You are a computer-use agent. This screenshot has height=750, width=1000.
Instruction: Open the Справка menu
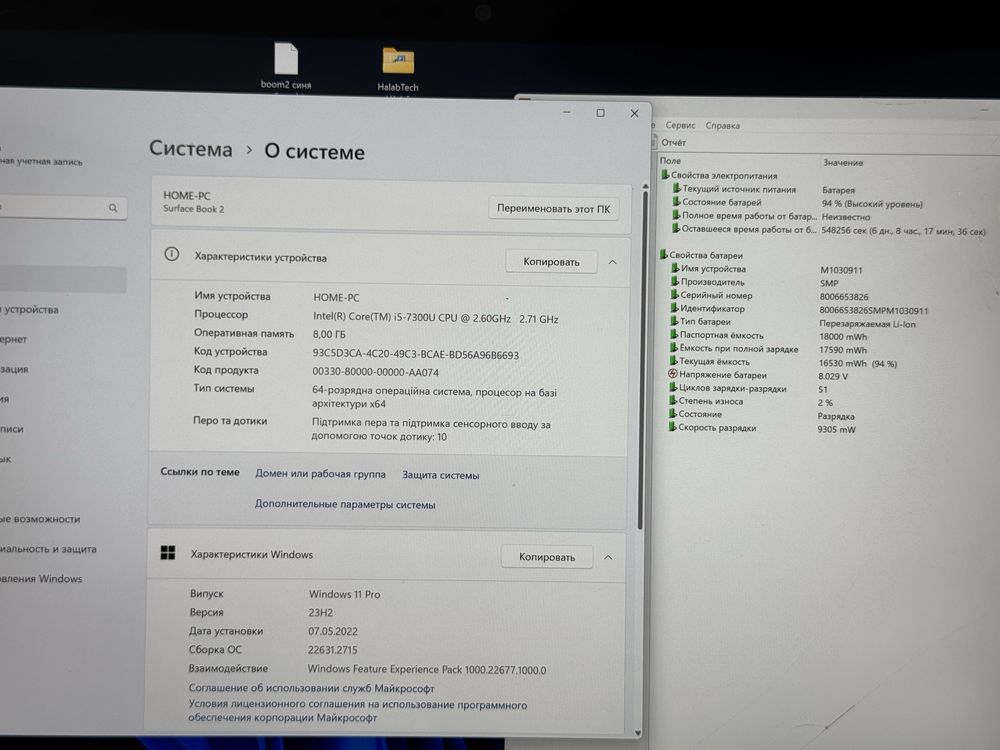point(723,126)
